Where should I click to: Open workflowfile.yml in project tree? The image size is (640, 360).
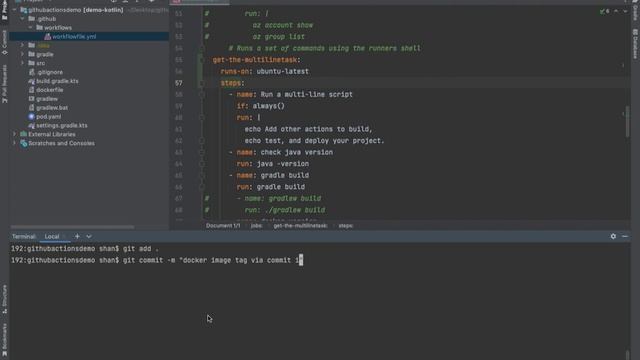(74, 36)
